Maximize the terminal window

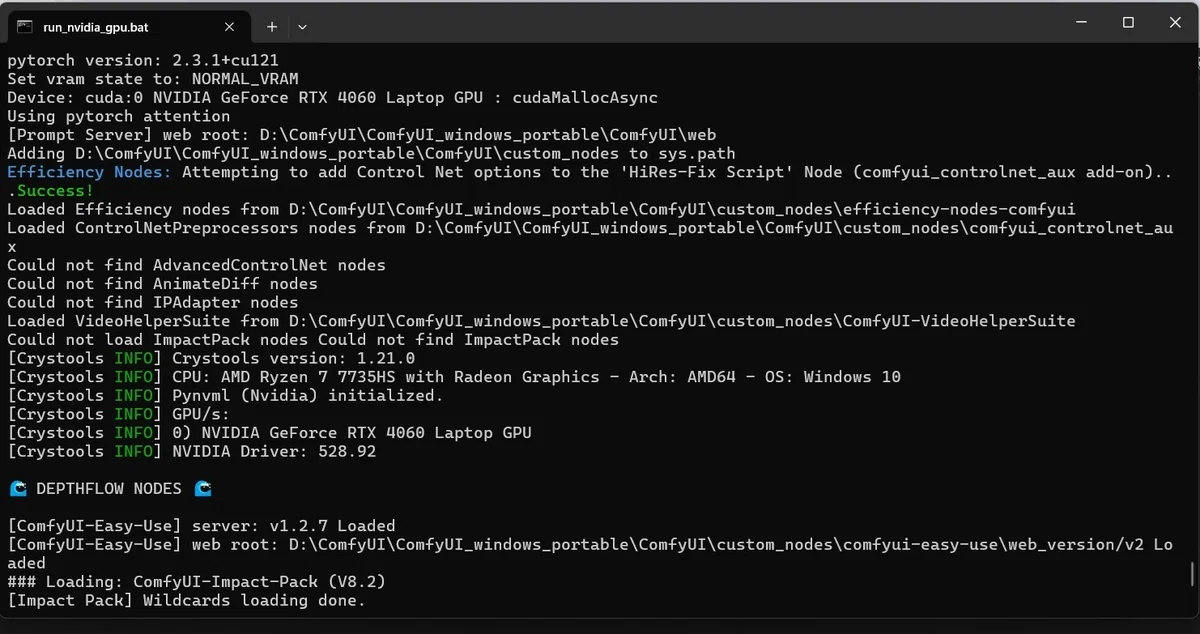tap(1128, 22)
